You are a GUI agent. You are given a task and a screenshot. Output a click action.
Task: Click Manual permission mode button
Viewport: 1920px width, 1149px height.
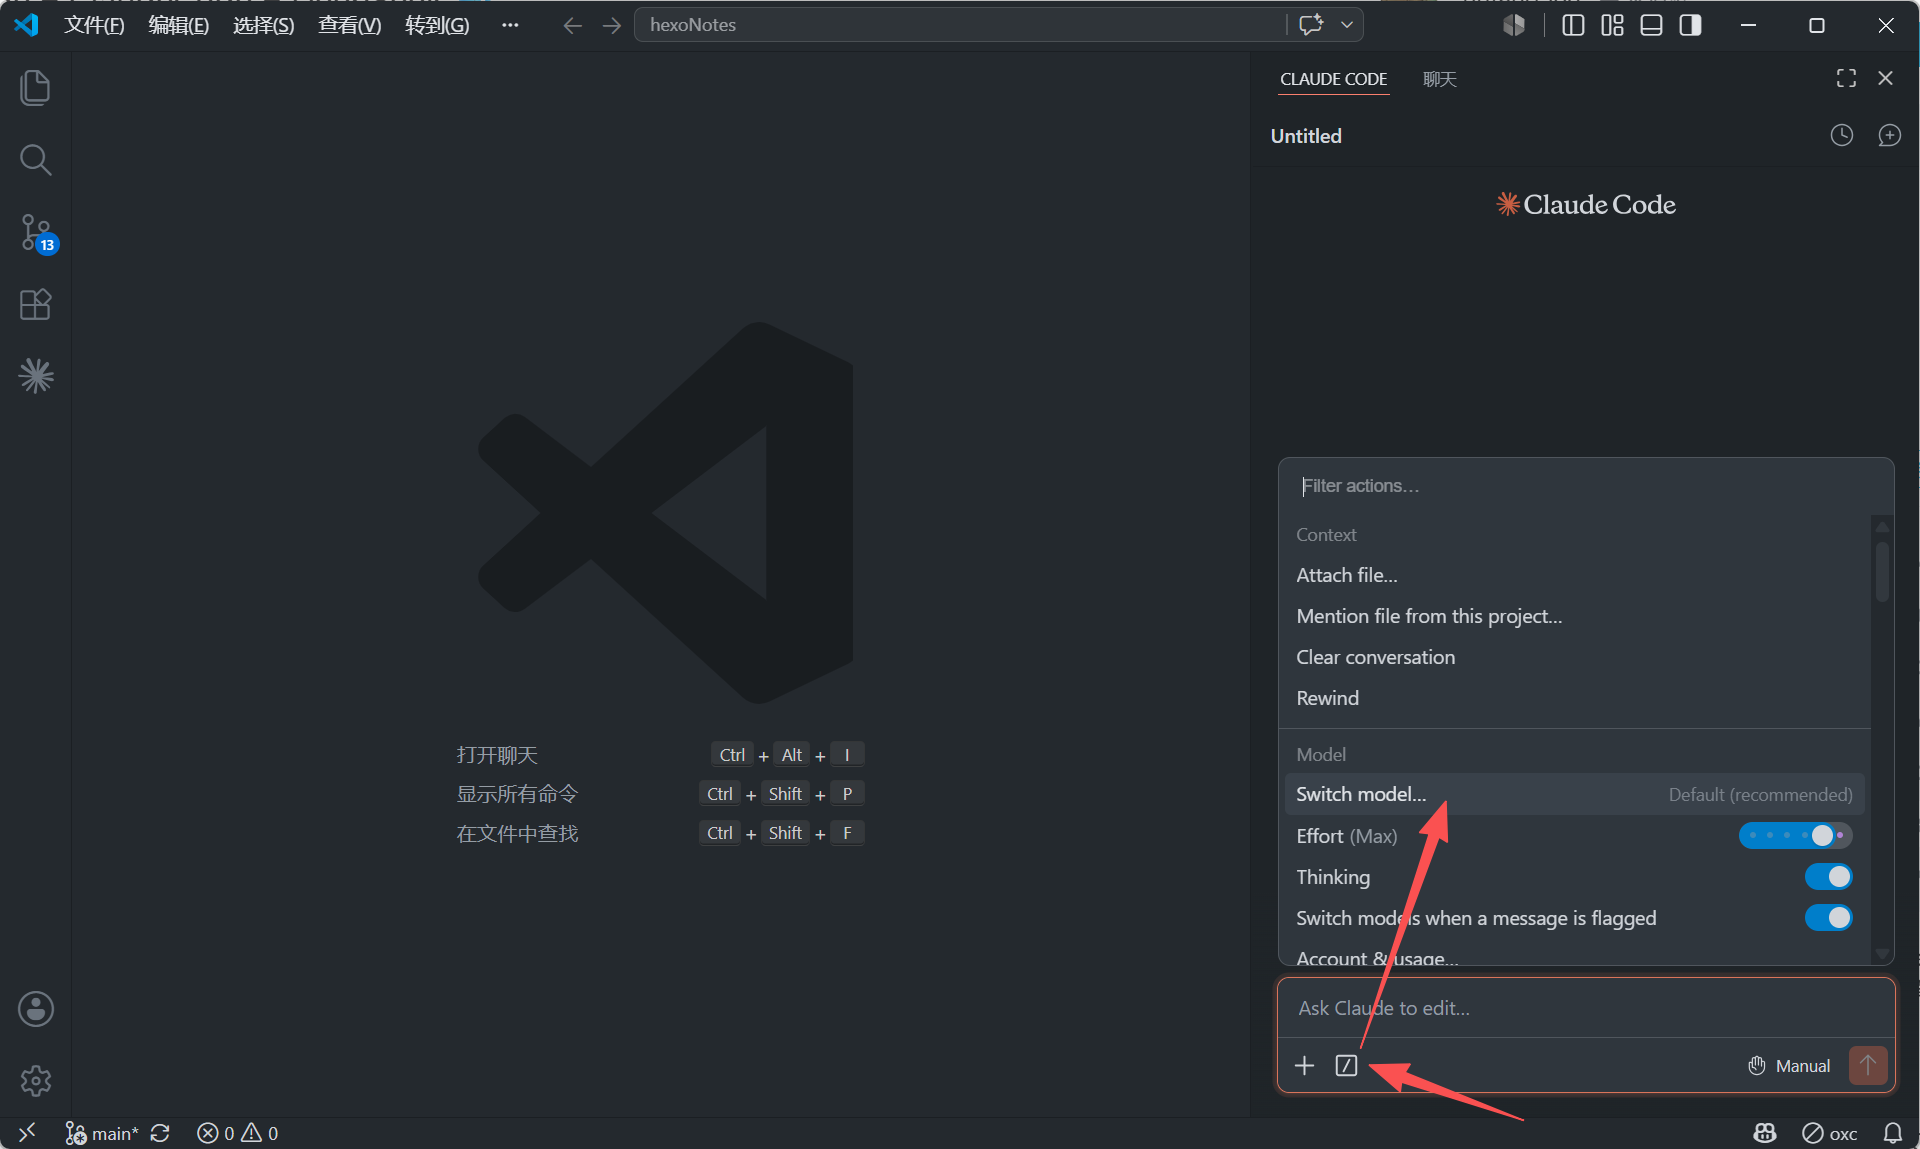point(1789,1065)
